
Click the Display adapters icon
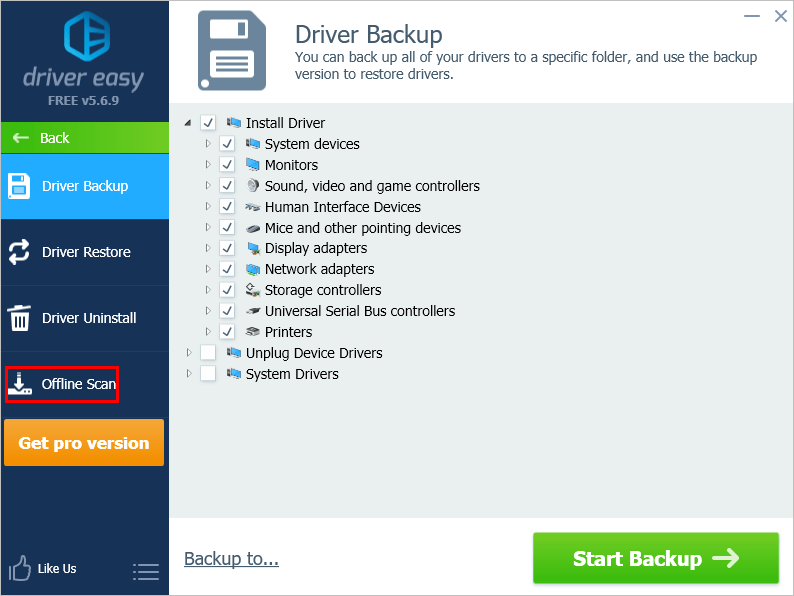coord(253,248)
